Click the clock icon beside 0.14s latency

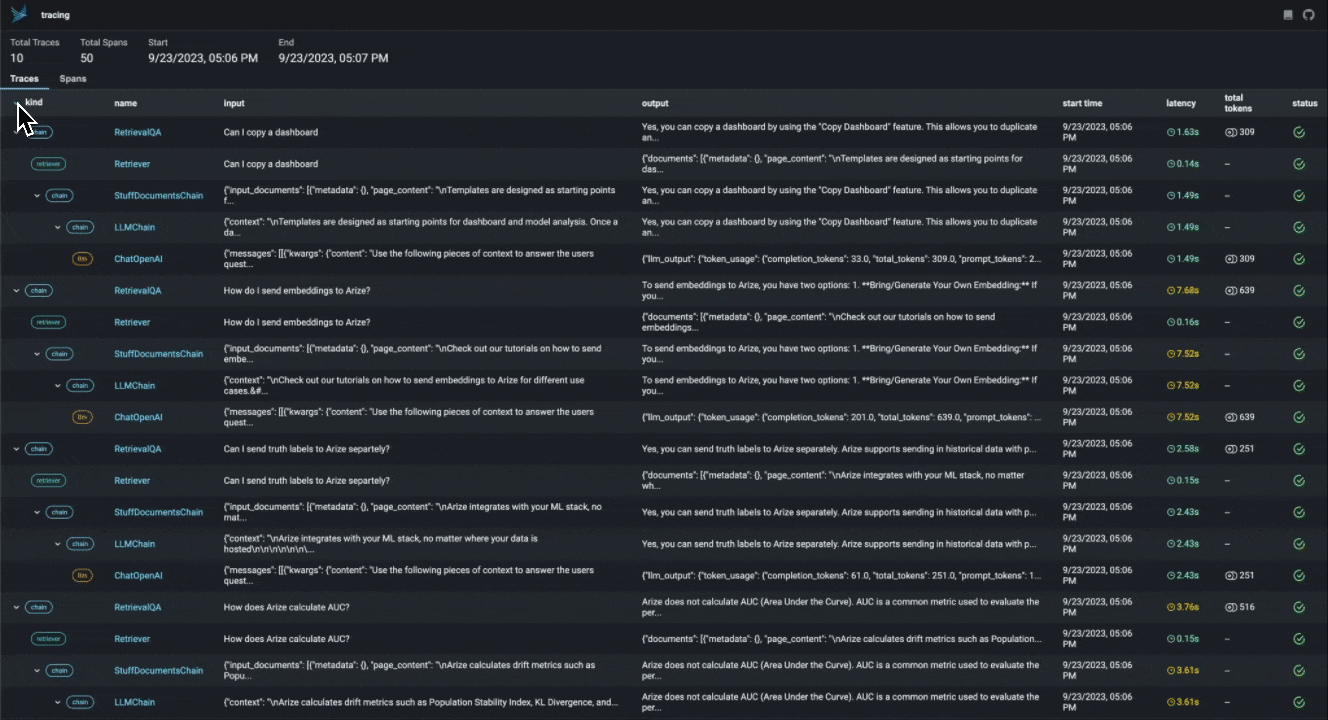click(1171, 164)
